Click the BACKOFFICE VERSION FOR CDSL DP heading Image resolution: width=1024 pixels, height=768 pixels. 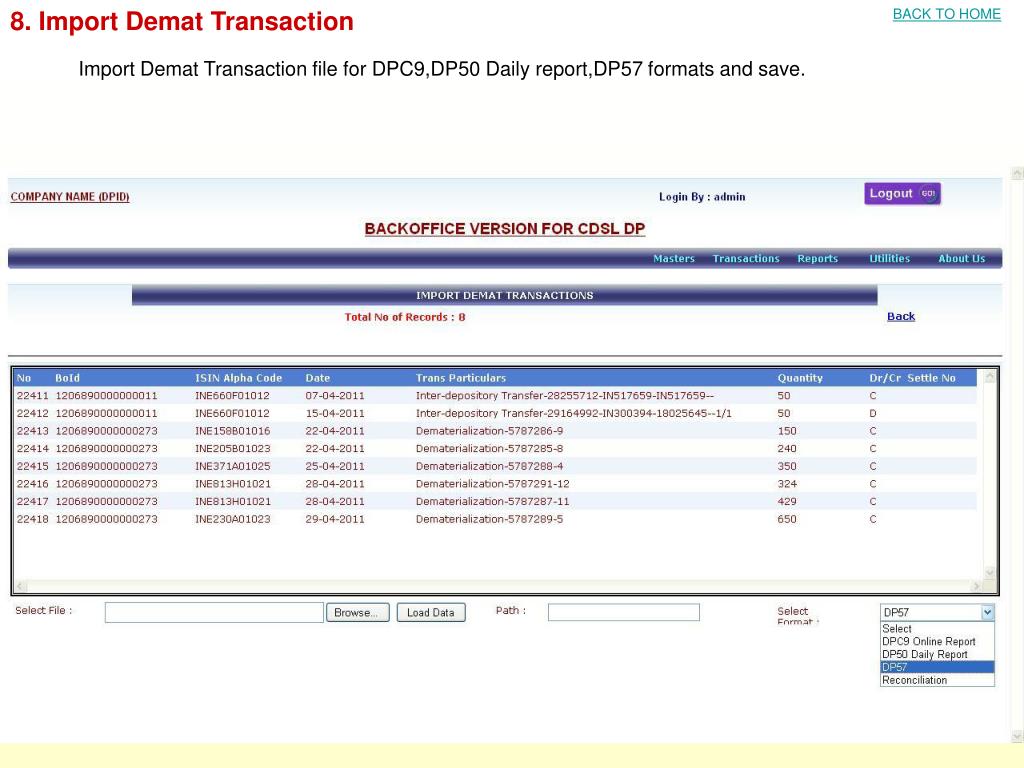505,229
